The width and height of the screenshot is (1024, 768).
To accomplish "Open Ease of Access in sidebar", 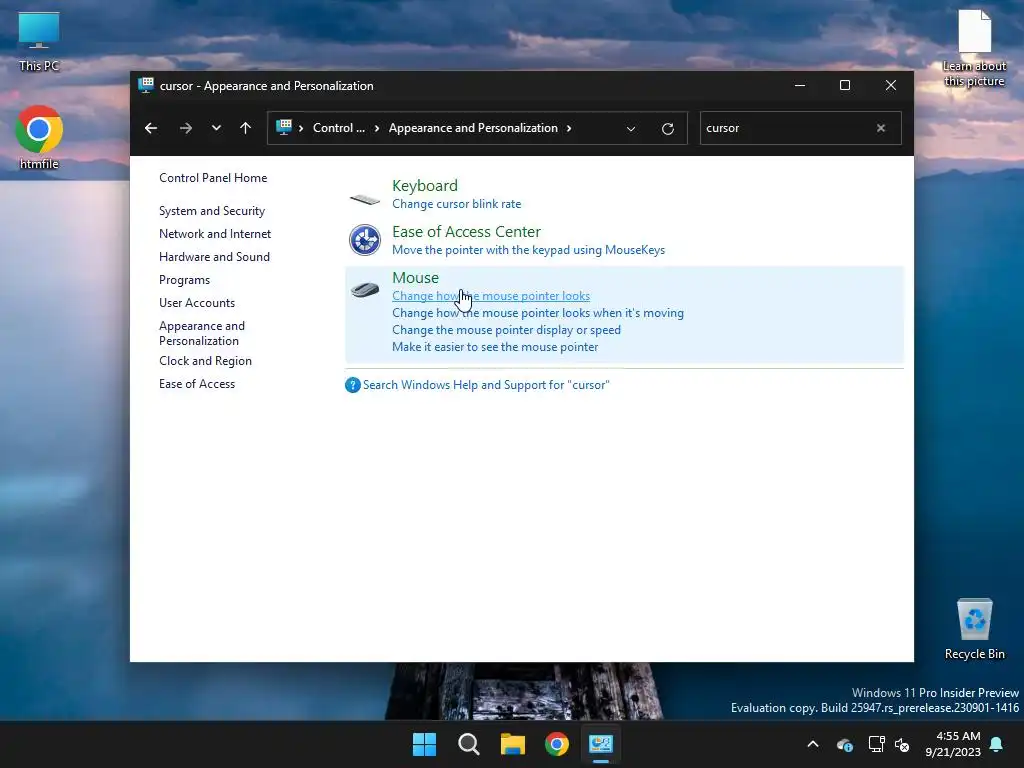I will [197, 384].
